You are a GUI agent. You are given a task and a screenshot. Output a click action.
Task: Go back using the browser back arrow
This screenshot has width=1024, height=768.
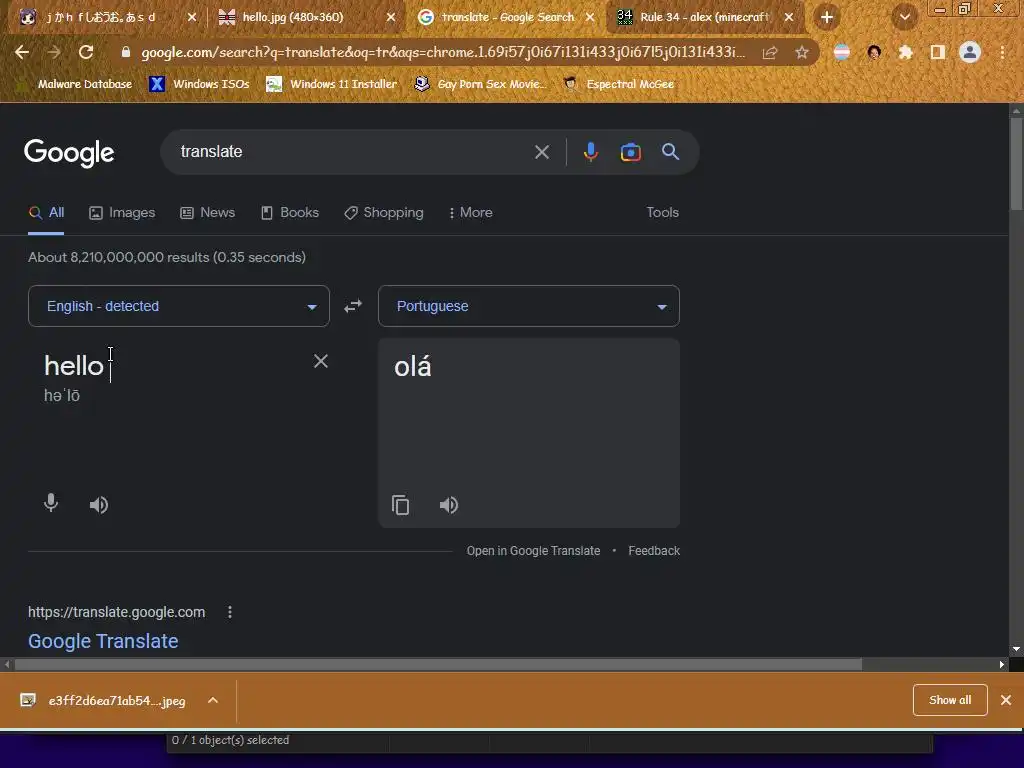(22, 52)
